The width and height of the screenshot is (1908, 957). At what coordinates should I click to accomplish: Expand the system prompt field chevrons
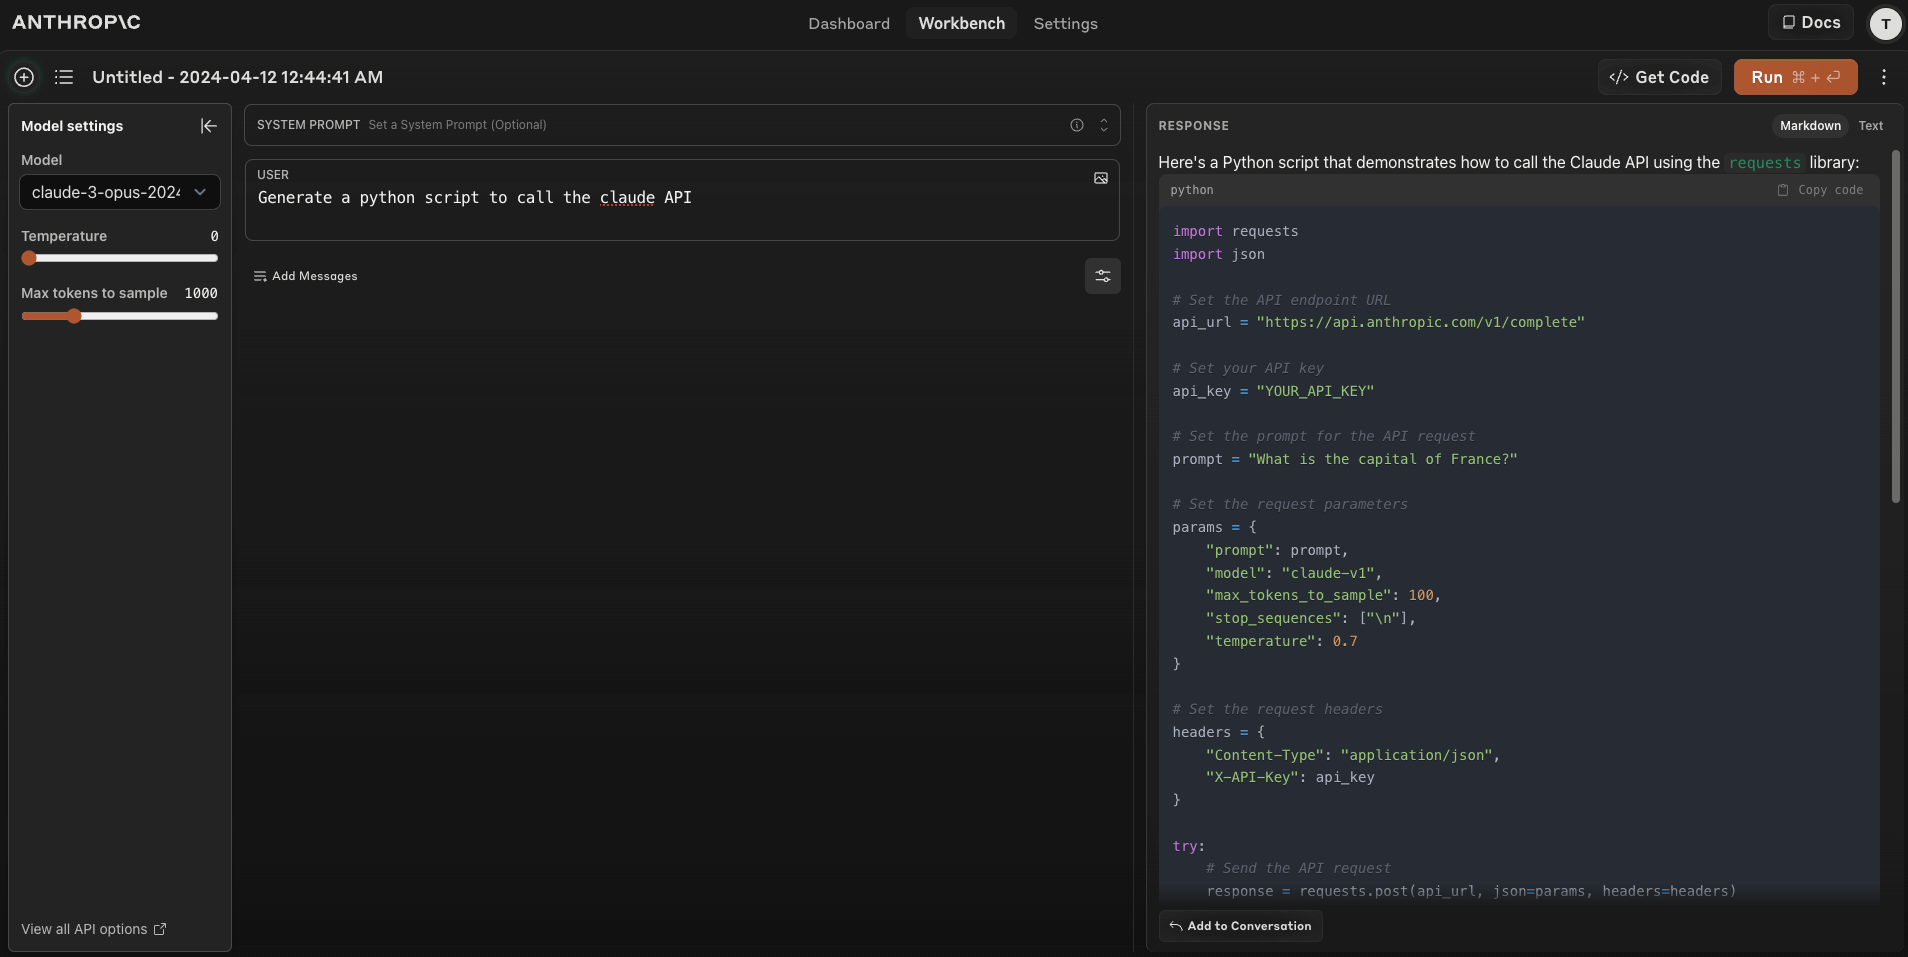[x=1104, y=125]
